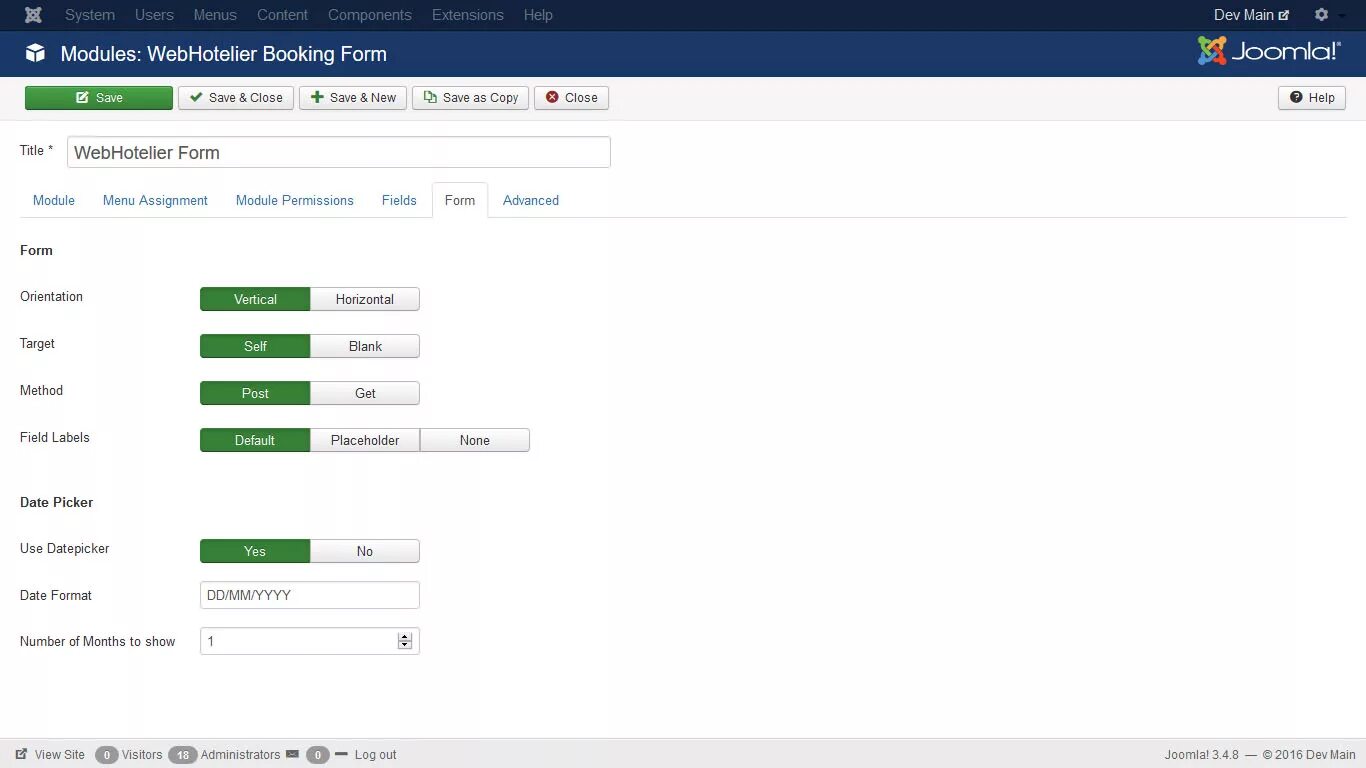Viewport: 1366px width, 768px height.
Task: Click the Title input field
Action: point(339,152)
